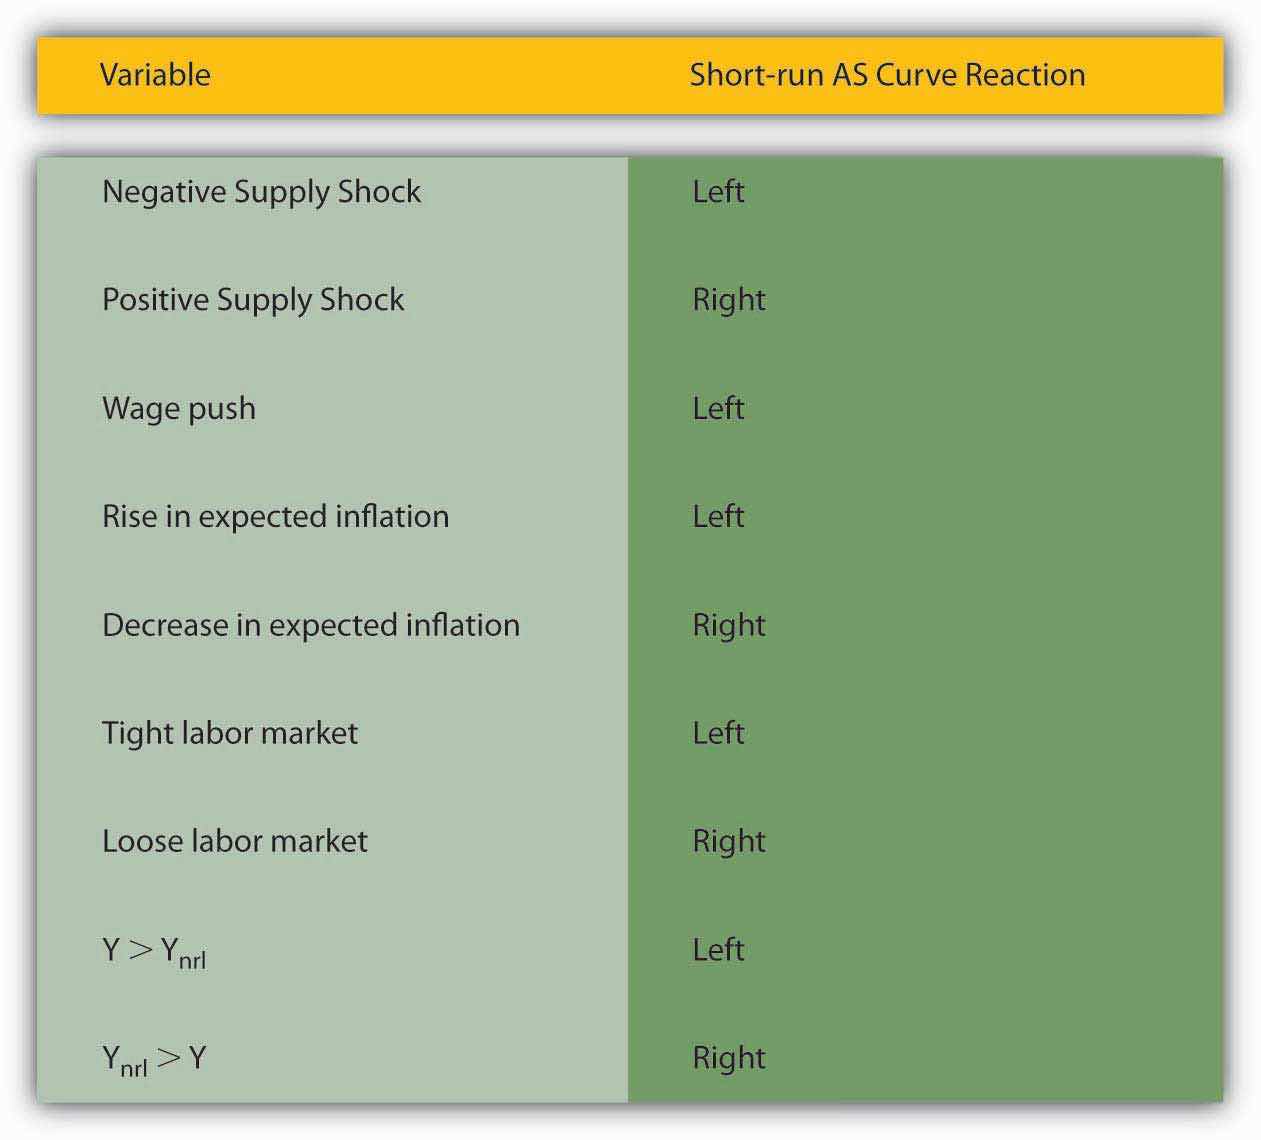
Task: Select "Right" reaction for Ynrl > Y
Action: pos(729,1058)
